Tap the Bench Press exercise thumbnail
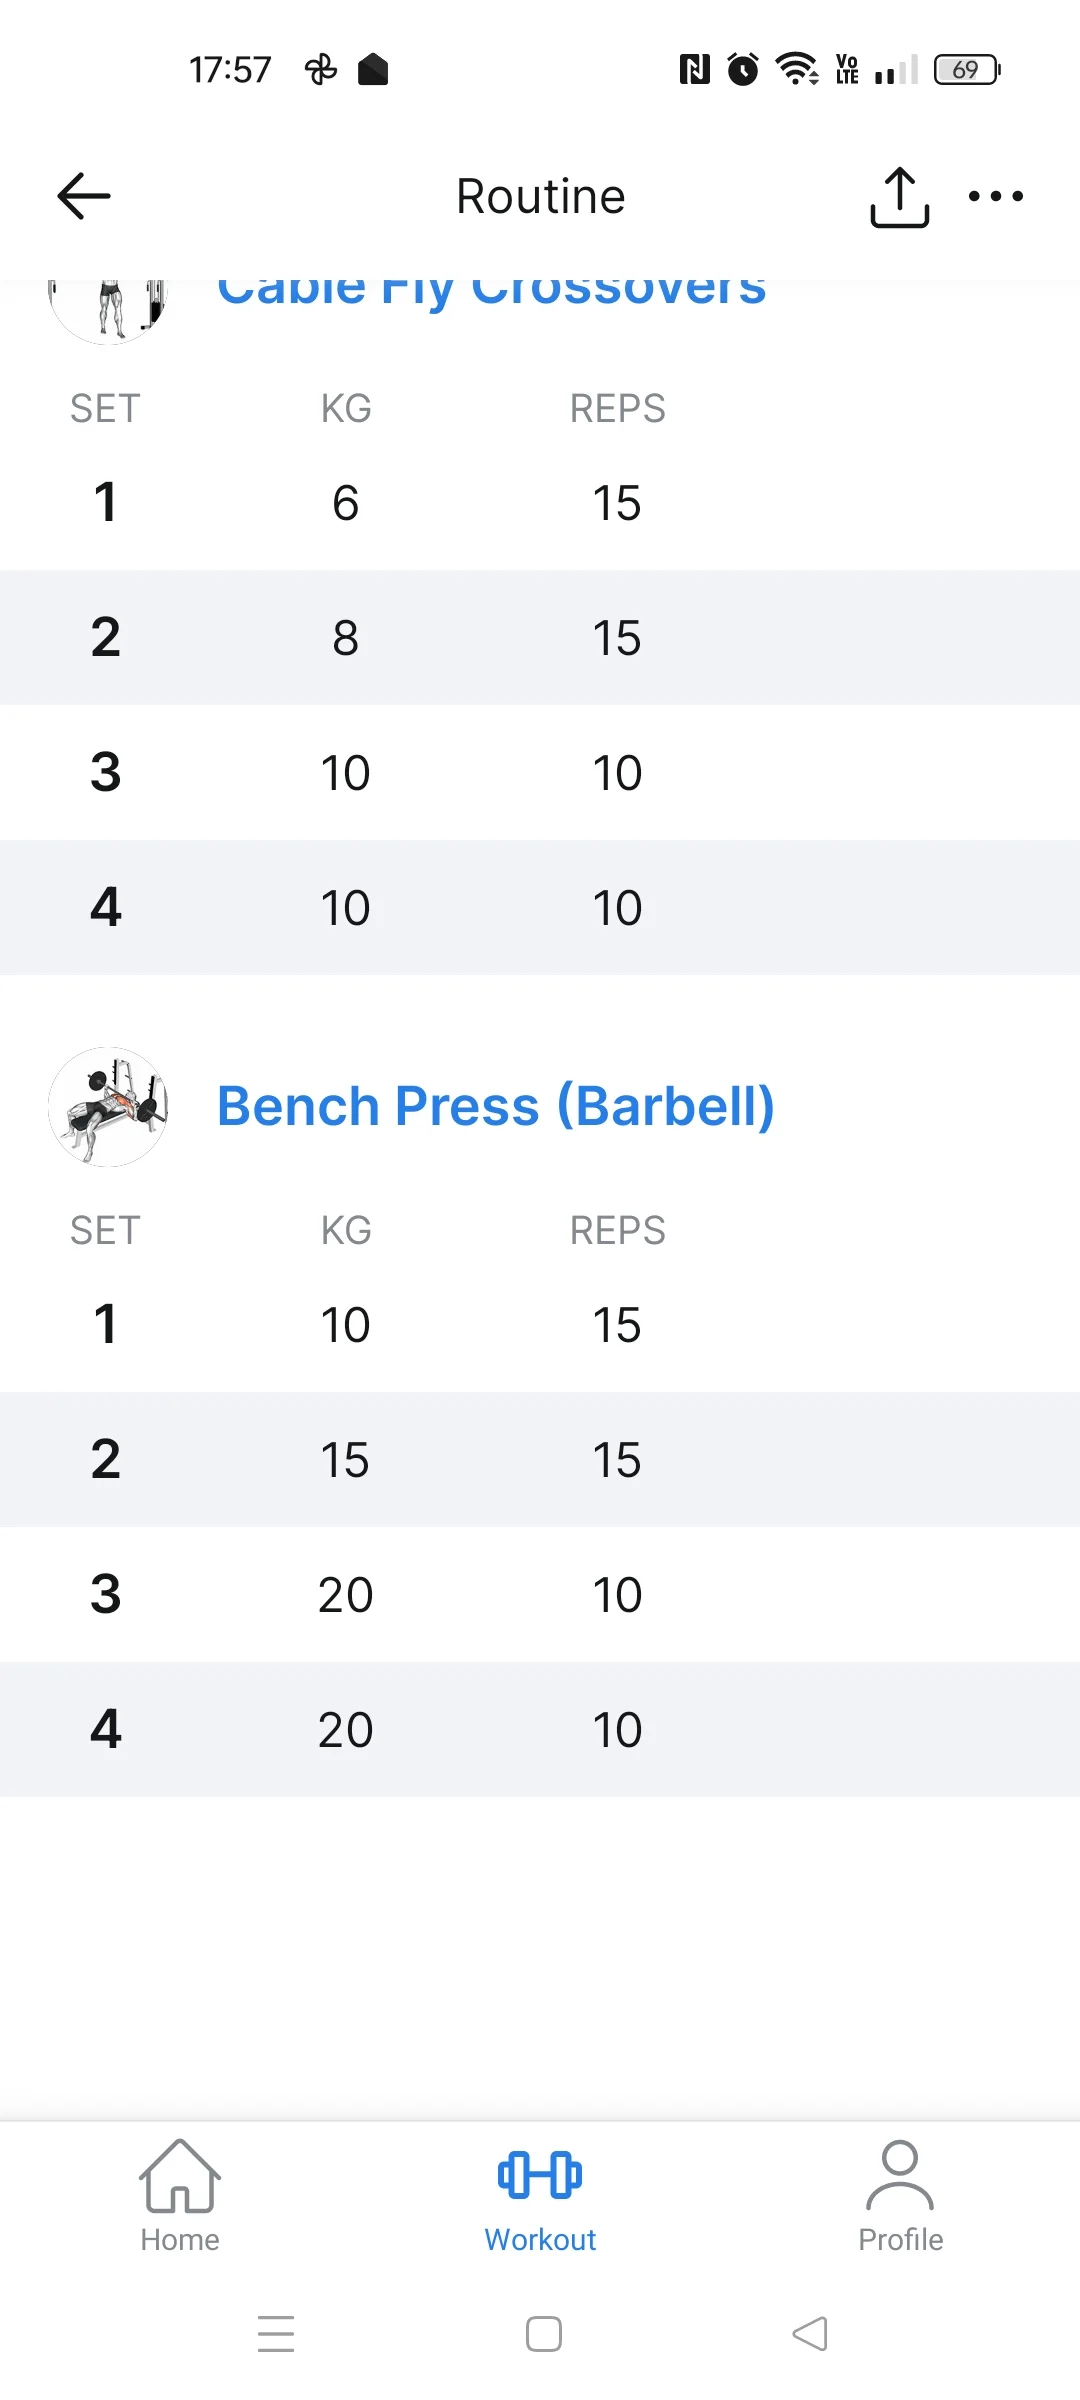Viewport: 1080px width, 2400px height. click(108, 1106)
